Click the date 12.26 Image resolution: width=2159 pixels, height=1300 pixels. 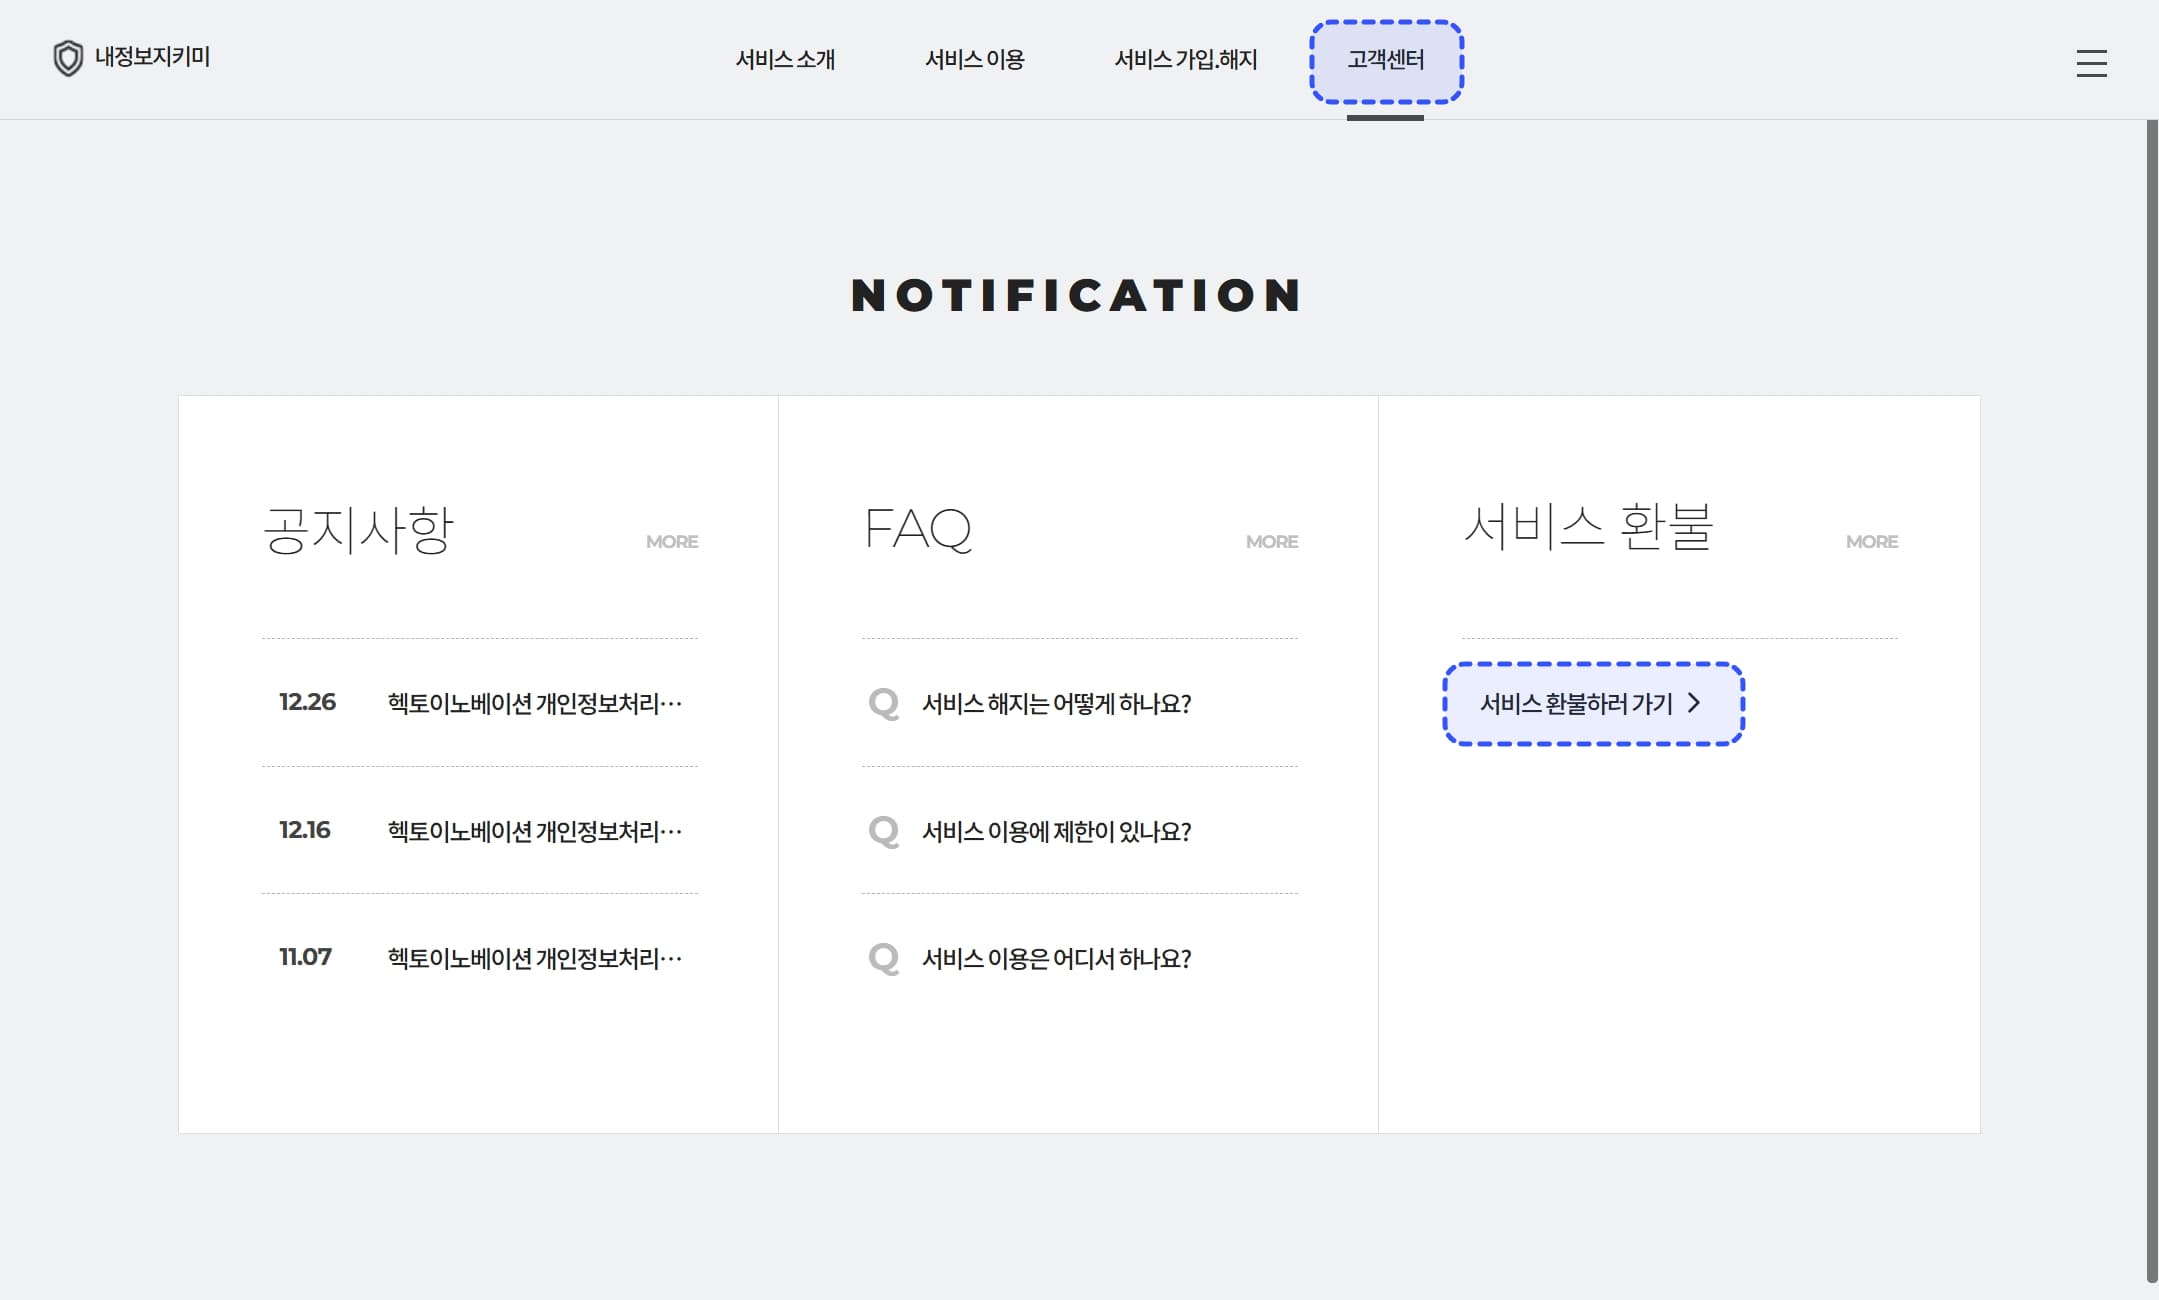[x=307, y=702]
